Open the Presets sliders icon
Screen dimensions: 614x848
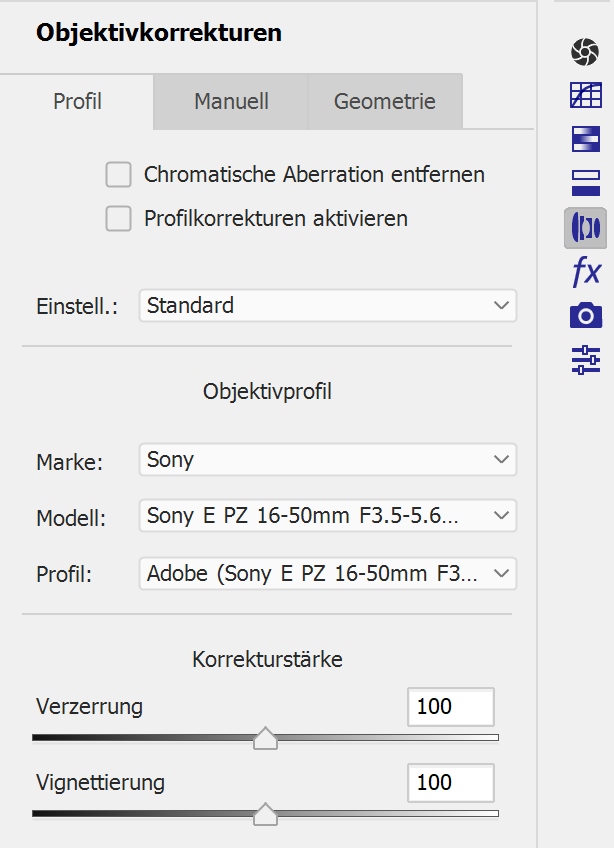[x=585, y=360]
